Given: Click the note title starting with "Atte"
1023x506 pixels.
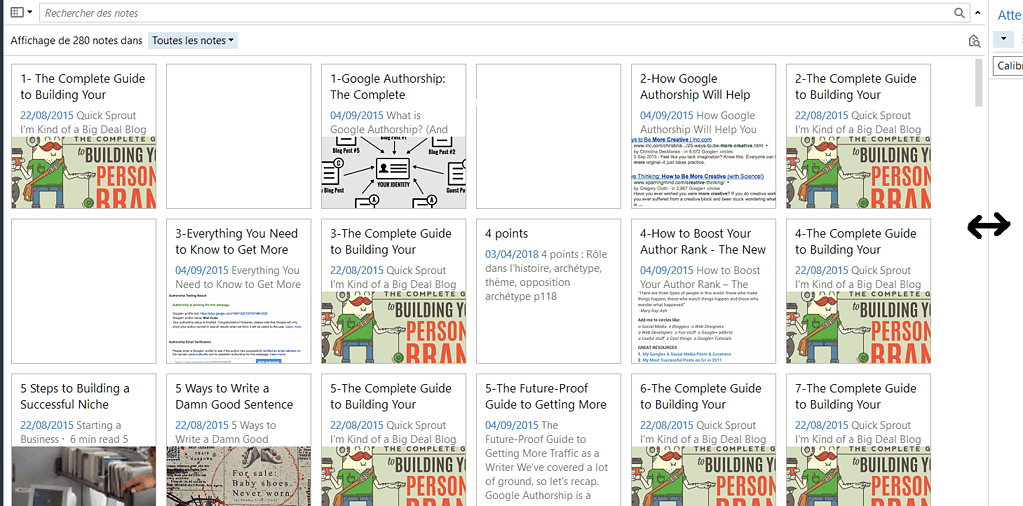Looking at the screenshot, I should tap(1008, 15).
